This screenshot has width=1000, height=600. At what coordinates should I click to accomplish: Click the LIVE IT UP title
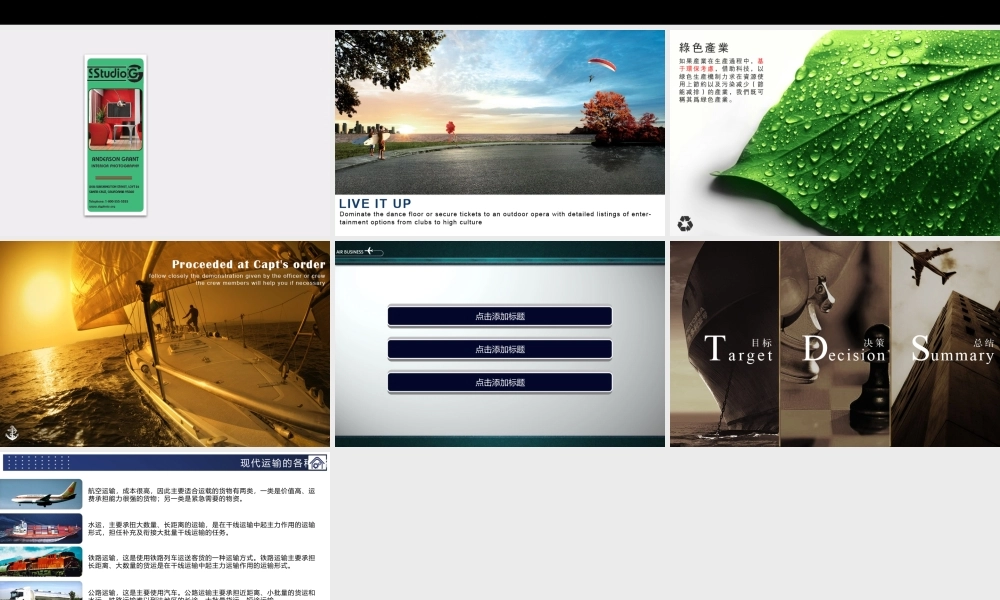375,203
